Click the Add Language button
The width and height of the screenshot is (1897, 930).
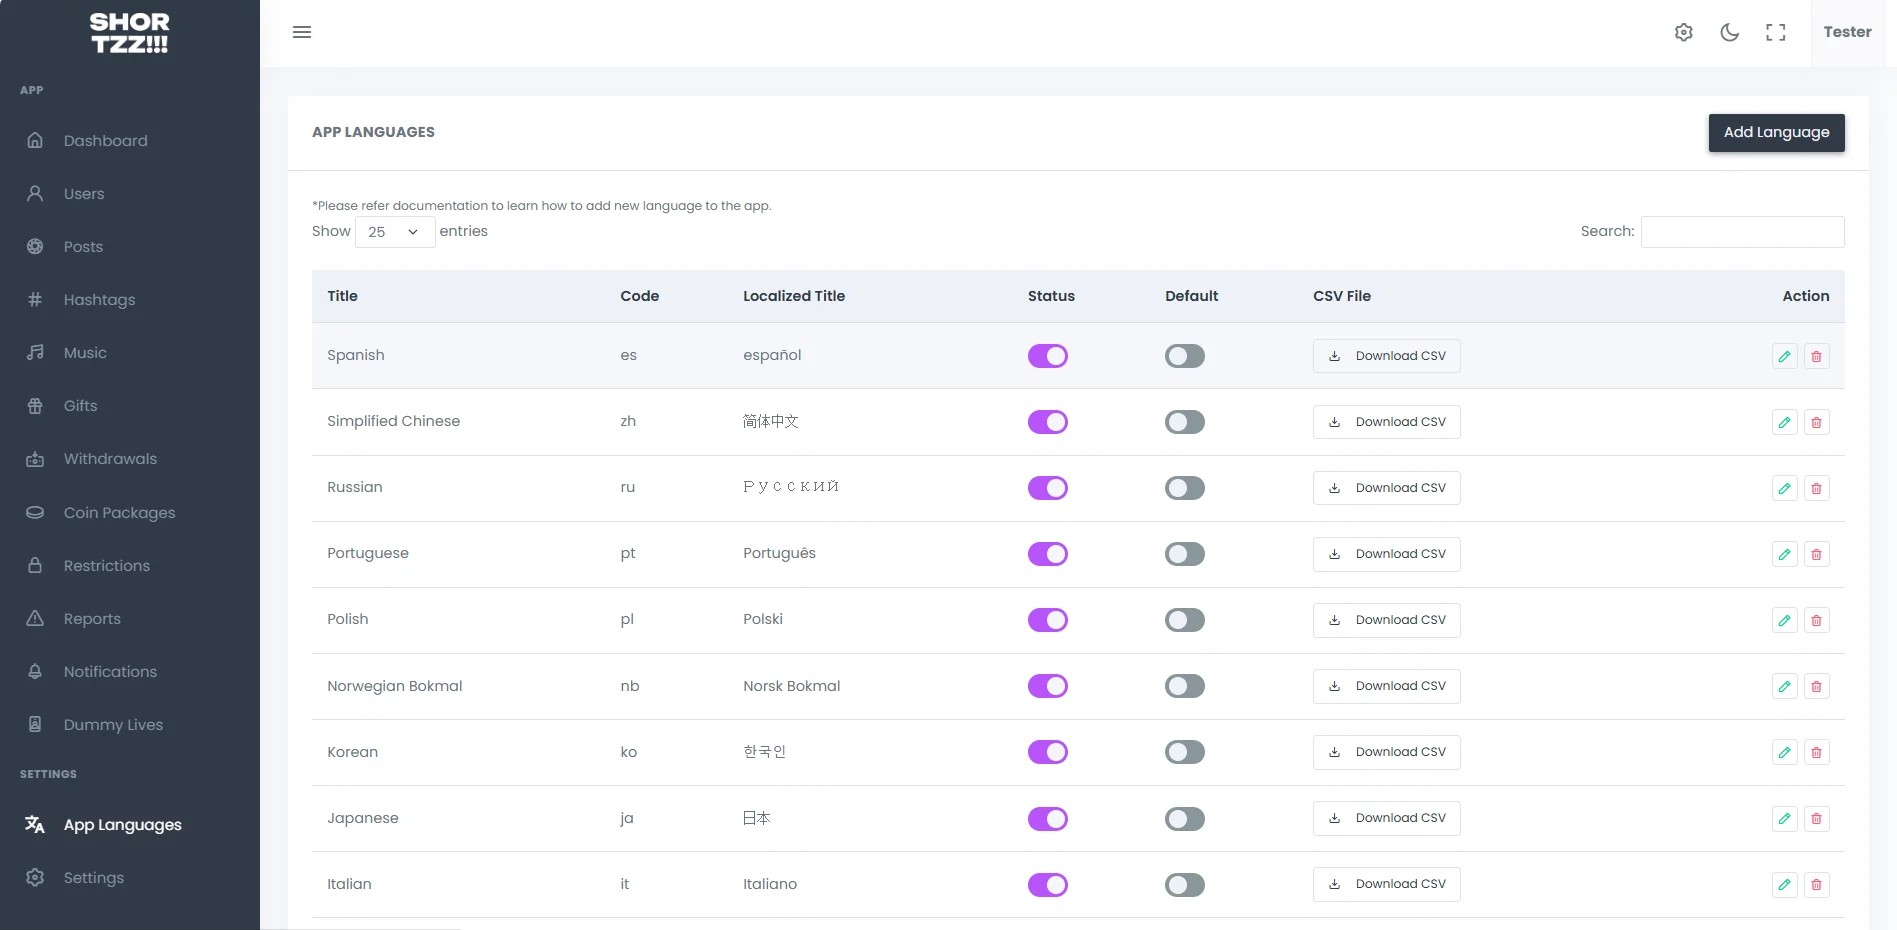point(1776,132)
